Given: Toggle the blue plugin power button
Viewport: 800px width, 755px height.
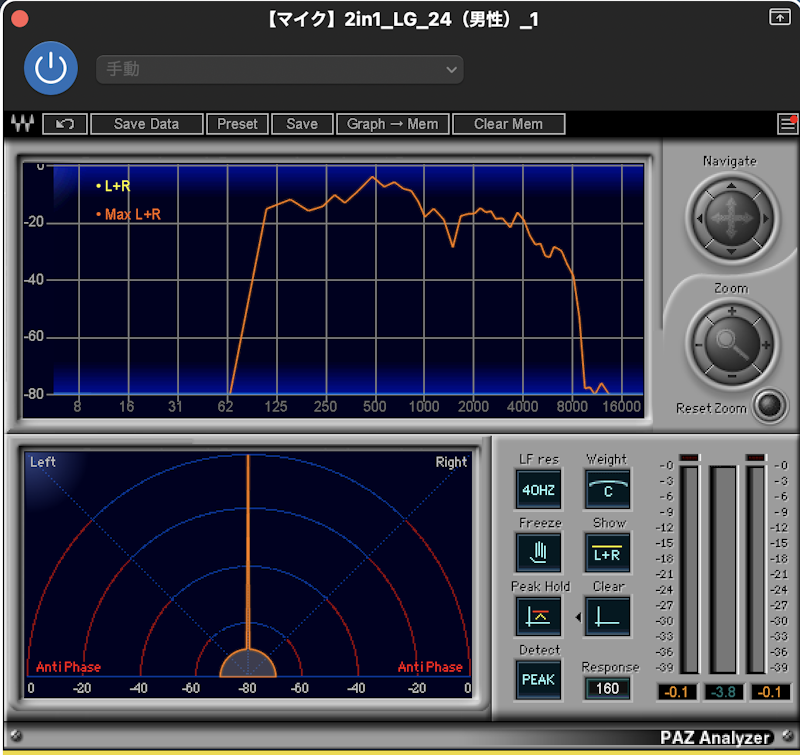Looking at the screenshot, I should 51,68.
